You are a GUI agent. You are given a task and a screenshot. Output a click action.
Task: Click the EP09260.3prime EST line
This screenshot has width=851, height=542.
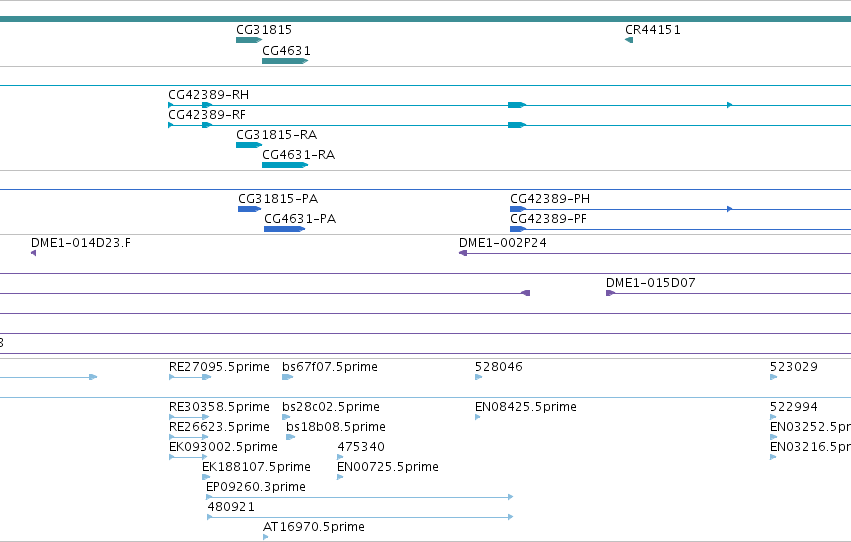coord(360,497)
